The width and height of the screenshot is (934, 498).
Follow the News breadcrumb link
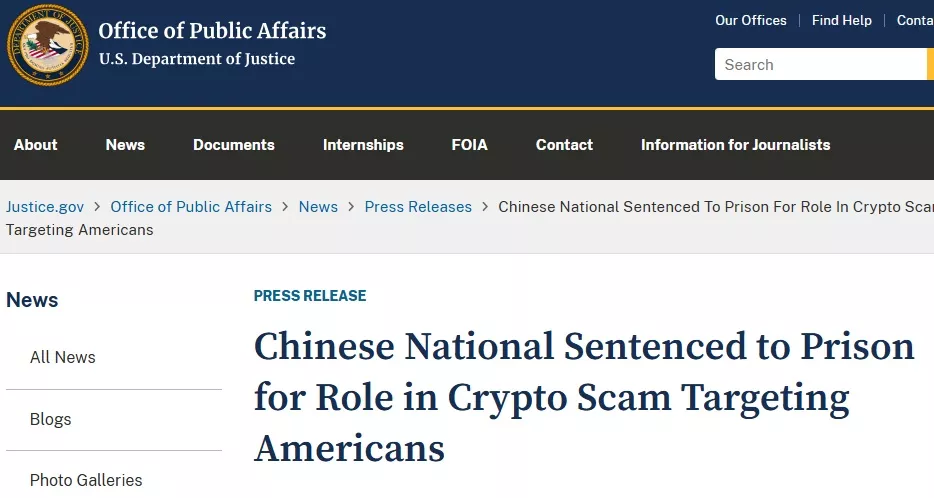coord(318,207)
